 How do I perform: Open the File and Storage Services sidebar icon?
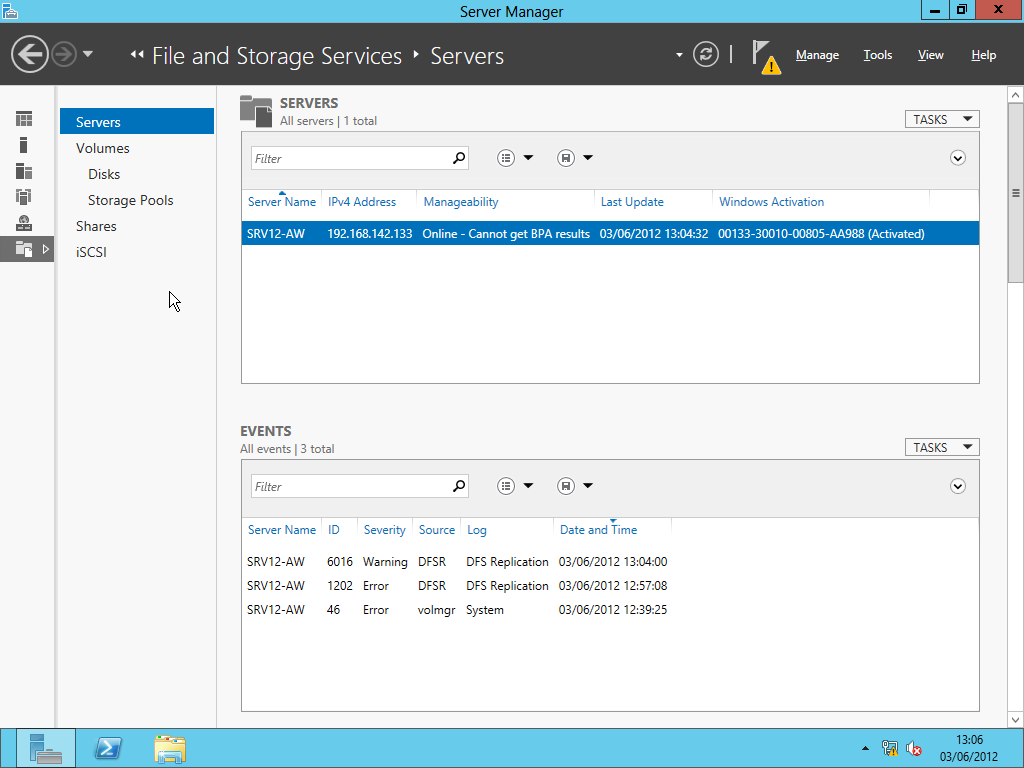click(x=24, y=249)
